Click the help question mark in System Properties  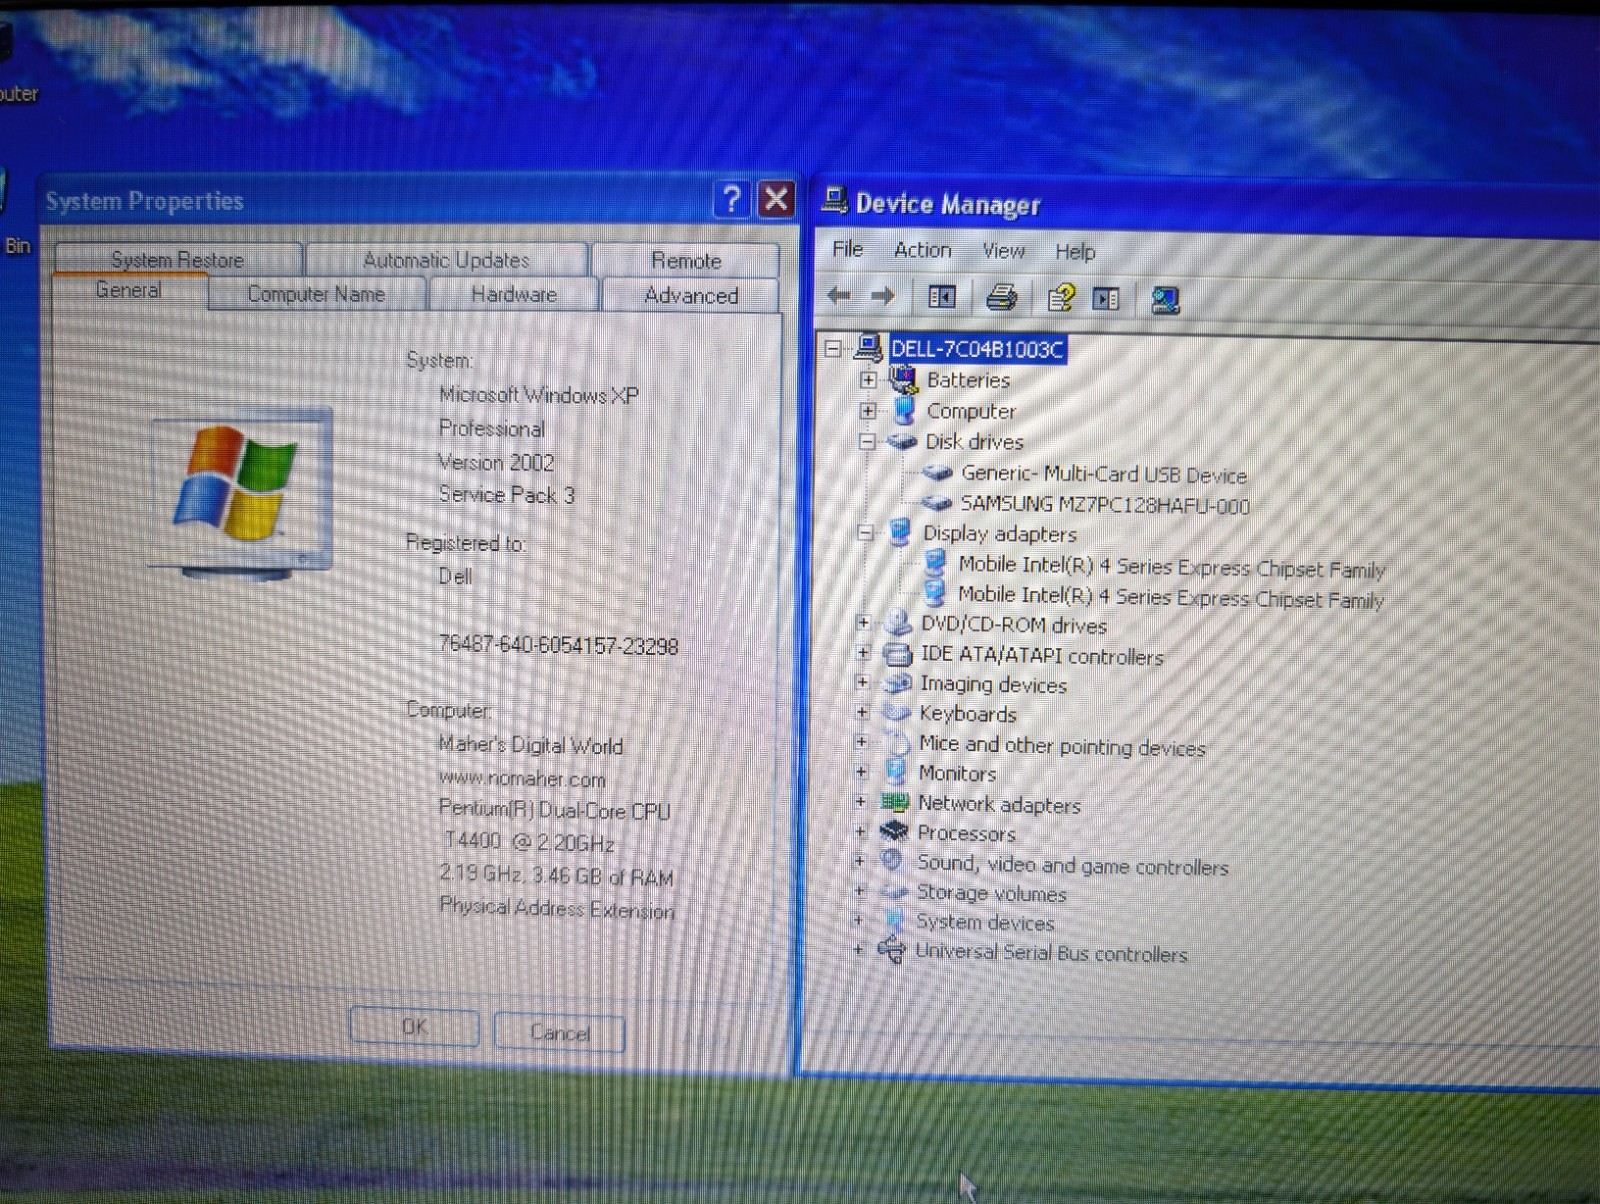point(731,199)
